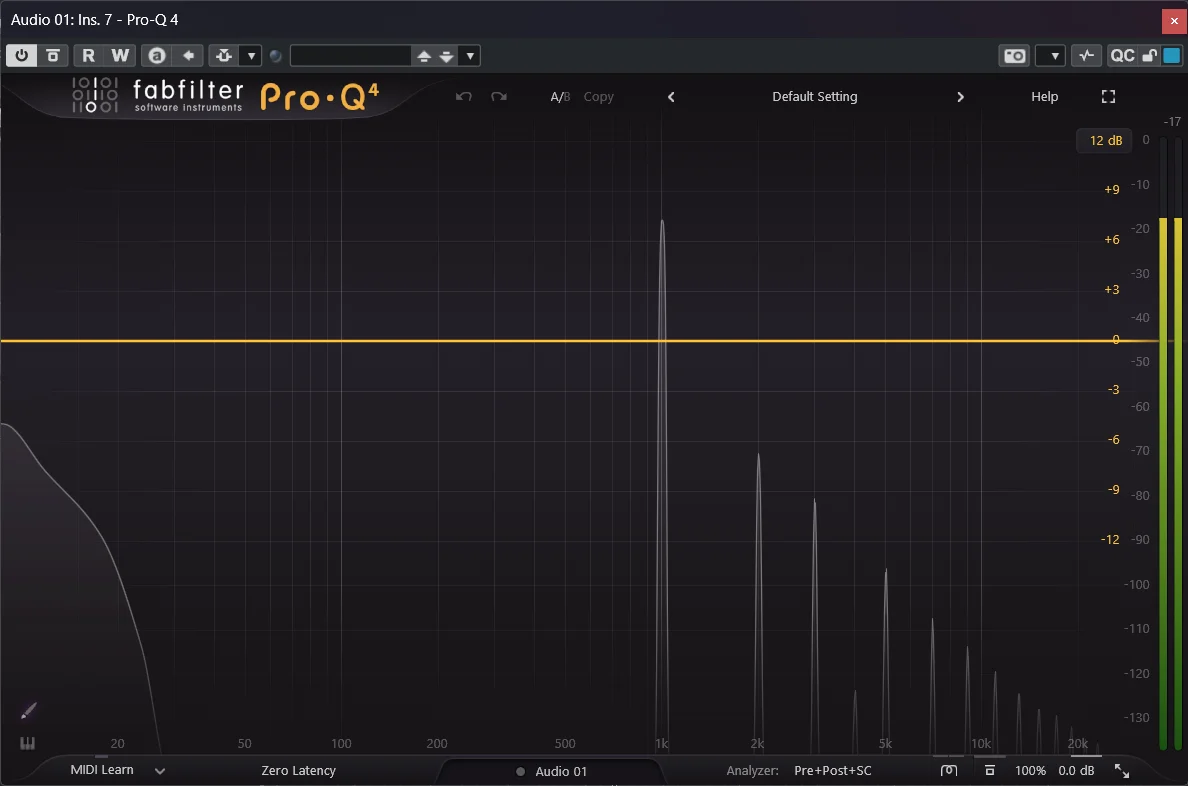Click the snapshot camera icon

(x=1014, y=55)
